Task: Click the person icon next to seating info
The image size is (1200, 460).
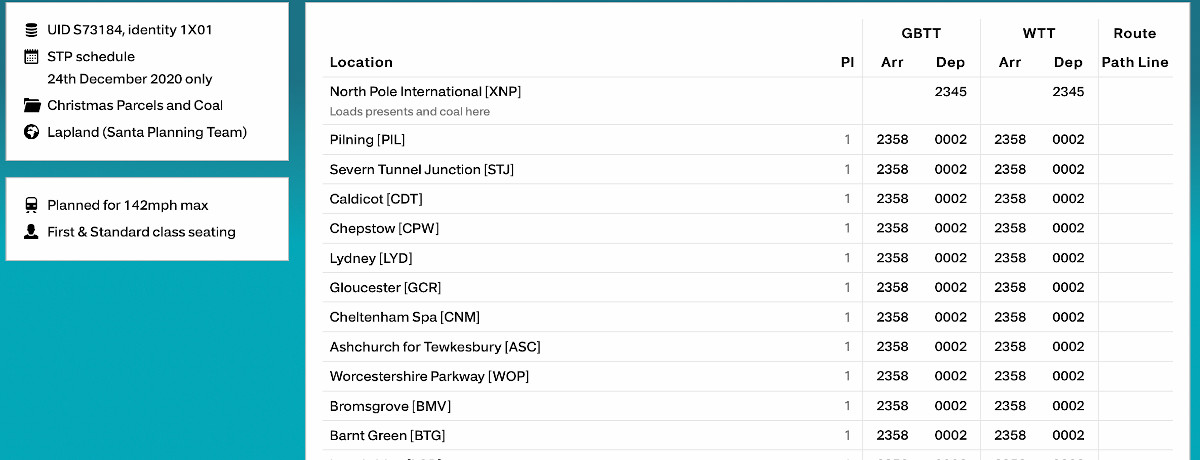Action: (31, 232)
